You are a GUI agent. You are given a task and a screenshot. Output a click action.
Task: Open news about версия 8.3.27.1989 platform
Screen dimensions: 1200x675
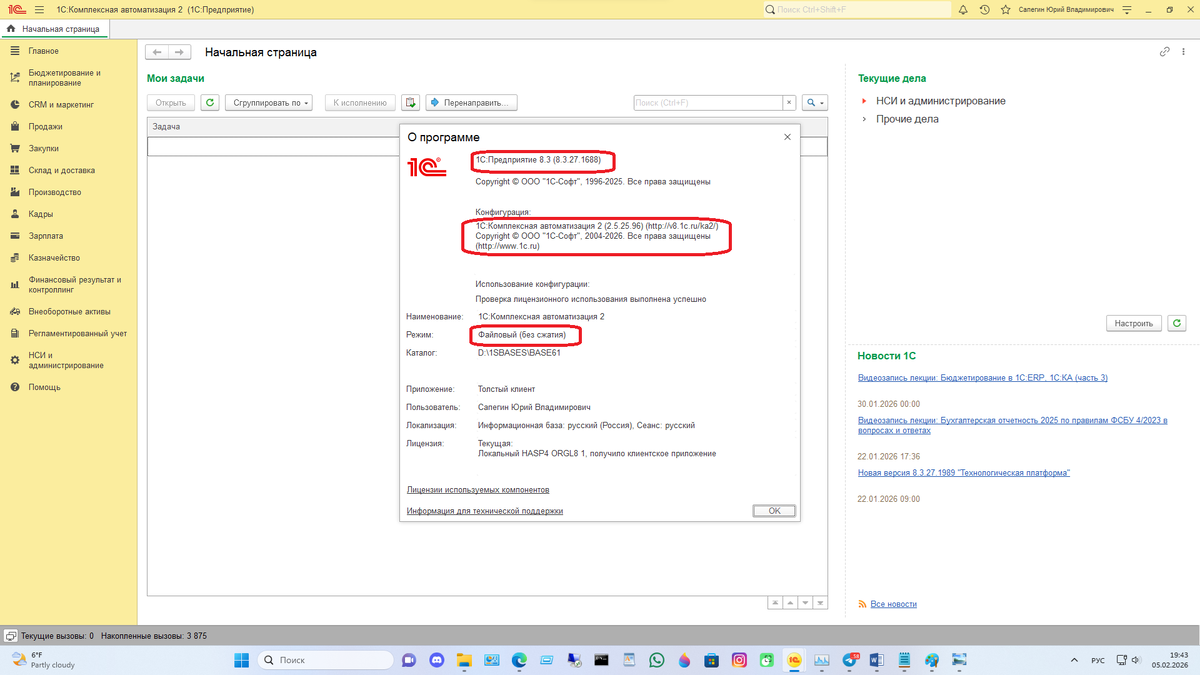point(964,472)
